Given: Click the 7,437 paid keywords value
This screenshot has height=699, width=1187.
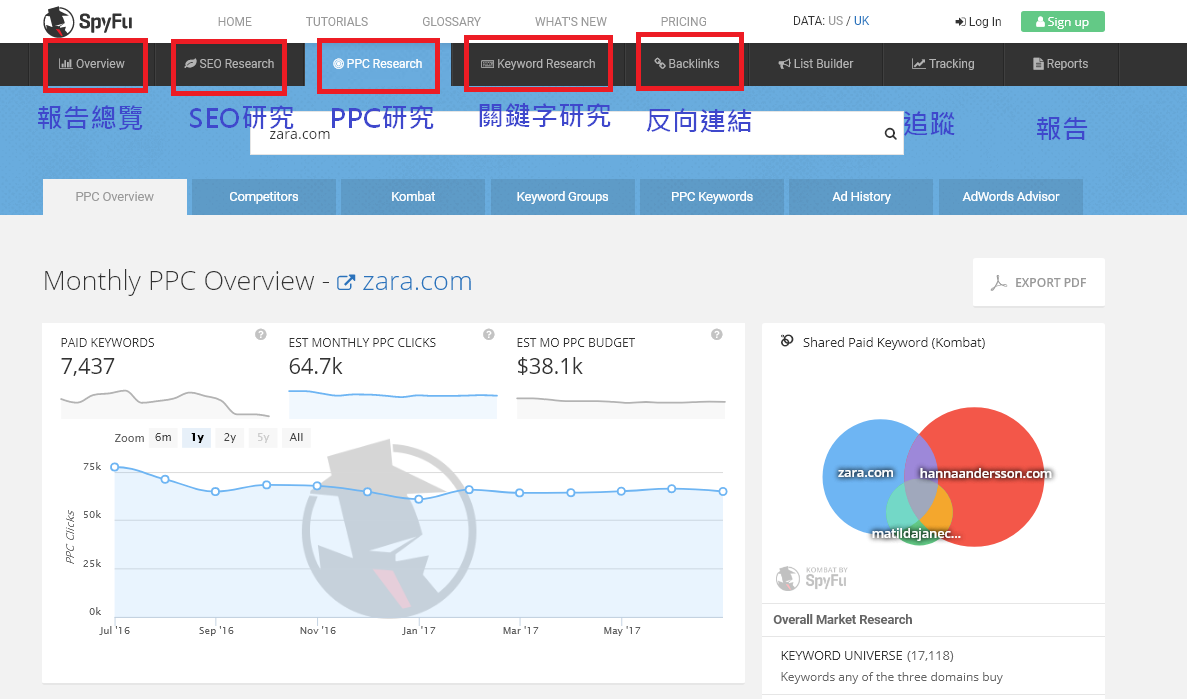Looking at the screenshot, I should pyautogui.click(x=88, y=367).
